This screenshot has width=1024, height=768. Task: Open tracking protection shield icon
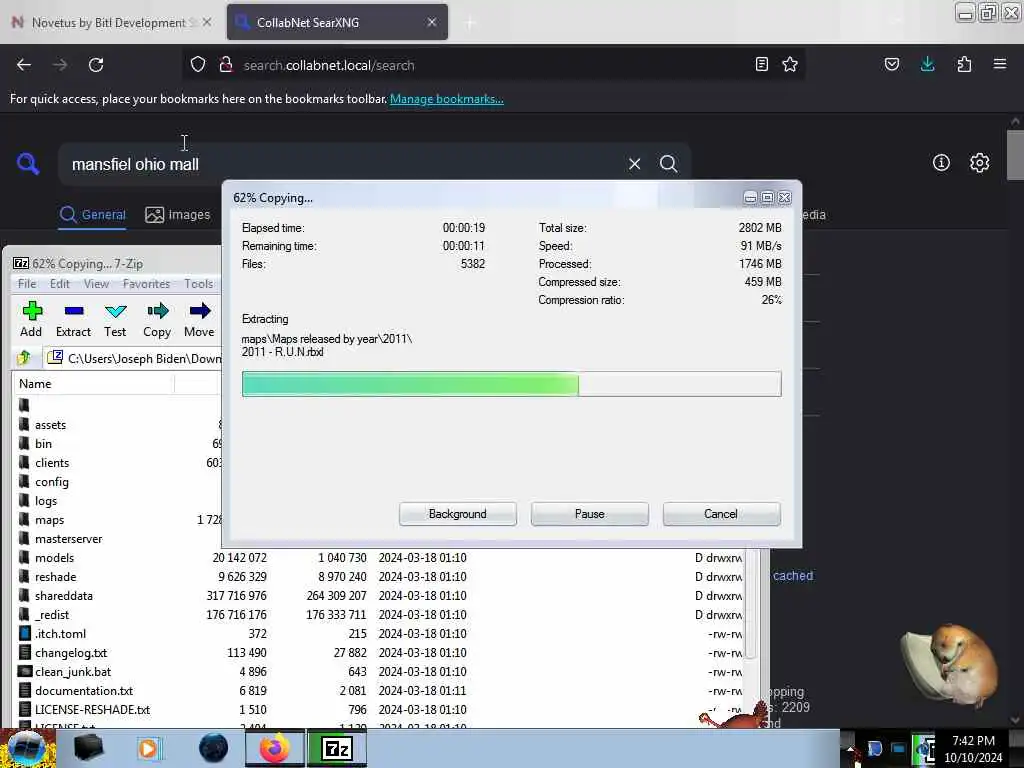pyautogui.click(x=198, y=65)
